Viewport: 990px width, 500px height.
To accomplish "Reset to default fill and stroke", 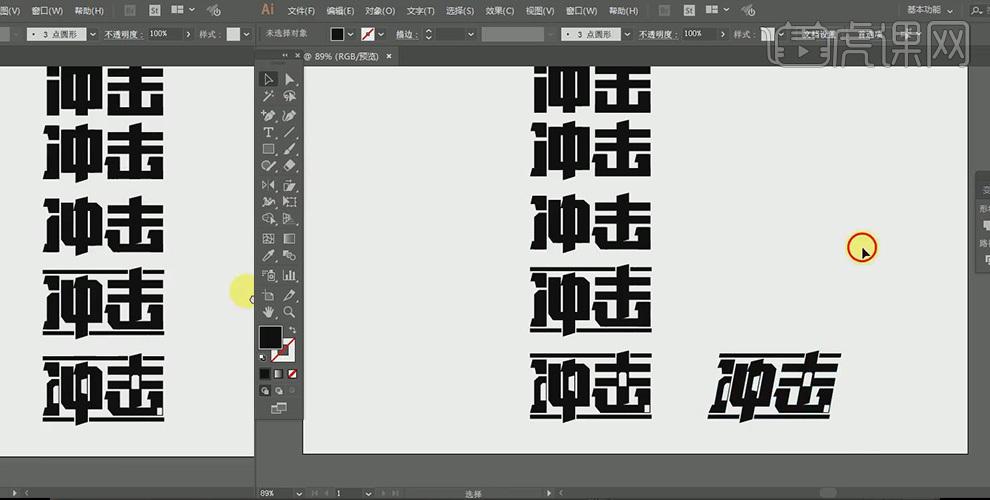I will click(262, 356).
